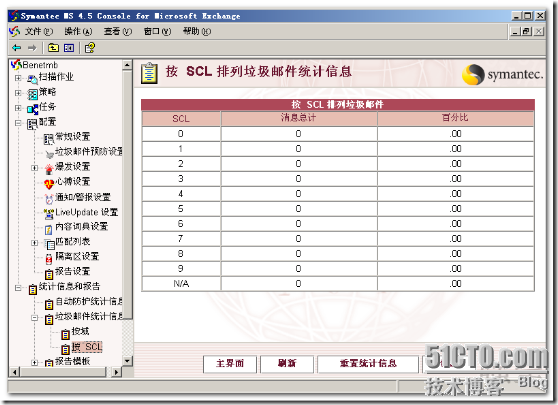
Task: Select the 扫描作业 icon in tree
Action: [32, 79]
